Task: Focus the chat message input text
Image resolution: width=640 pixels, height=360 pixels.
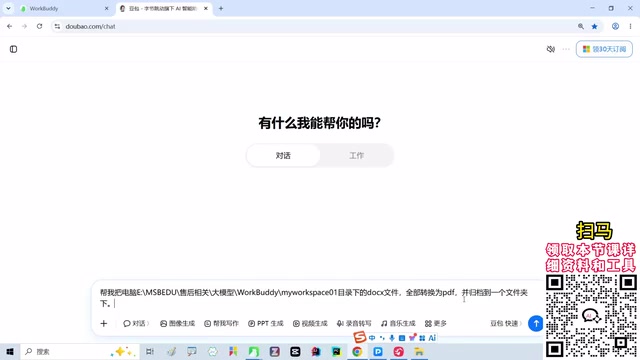Action: pyautogui.click(x=313, y=298)
